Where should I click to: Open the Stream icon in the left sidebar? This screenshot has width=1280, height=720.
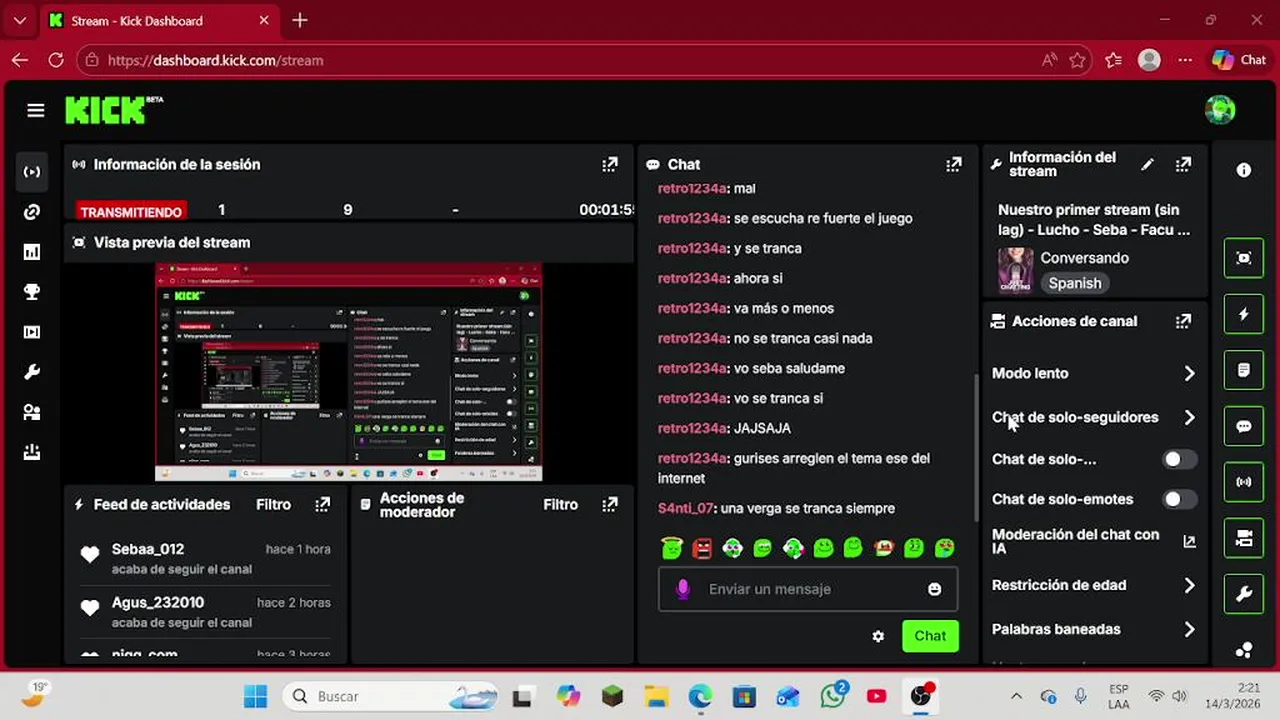(32, 172)
